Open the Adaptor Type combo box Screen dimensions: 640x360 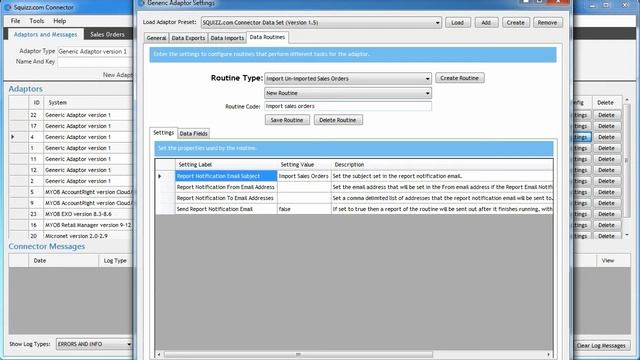click(x=95, y=51)
